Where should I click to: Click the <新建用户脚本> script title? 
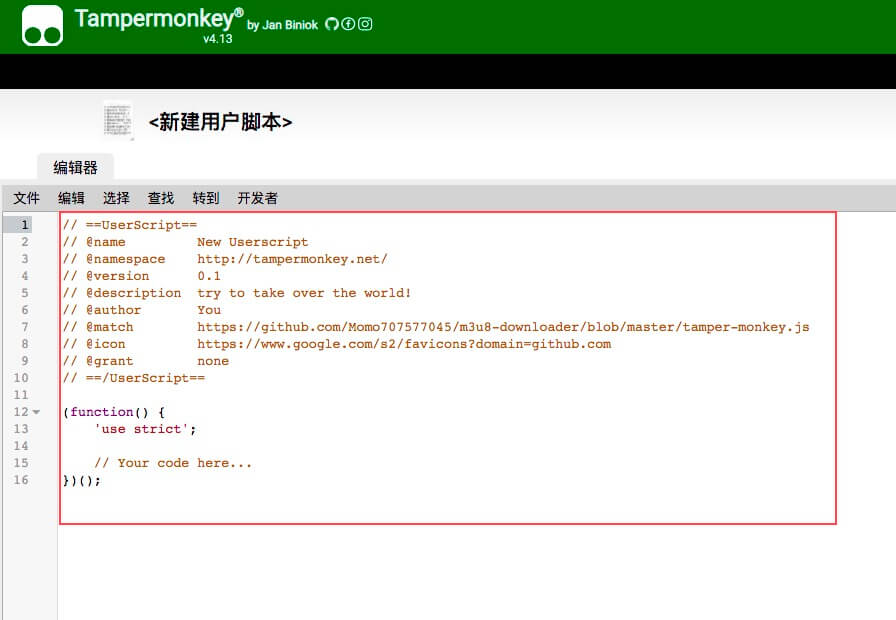tap(220, 122)
